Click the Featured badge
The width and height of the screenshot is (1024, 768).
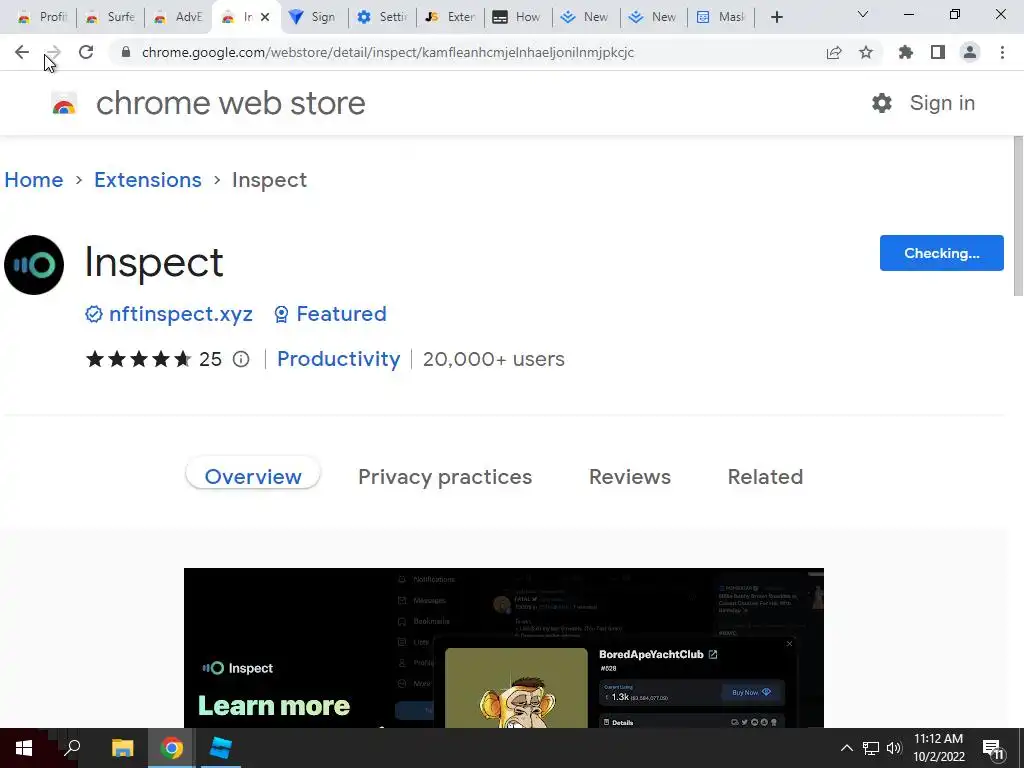[x=330, y=314]
